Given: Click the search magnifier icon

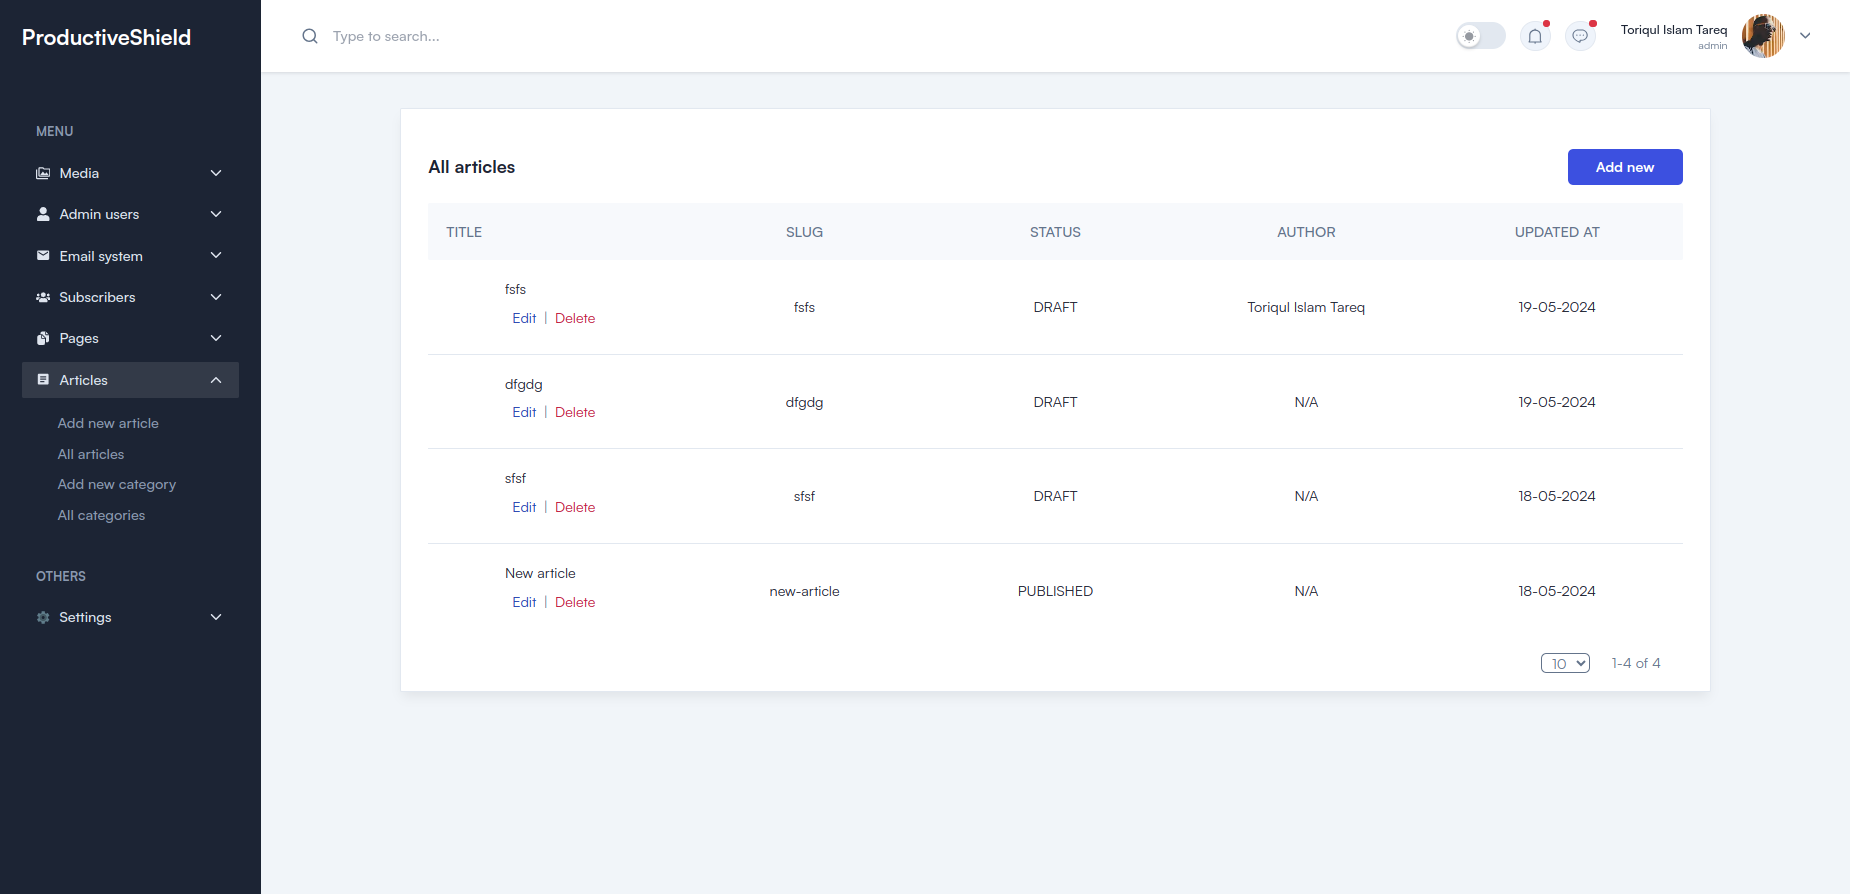Looking at the screenshot, I should click(310, 37).
